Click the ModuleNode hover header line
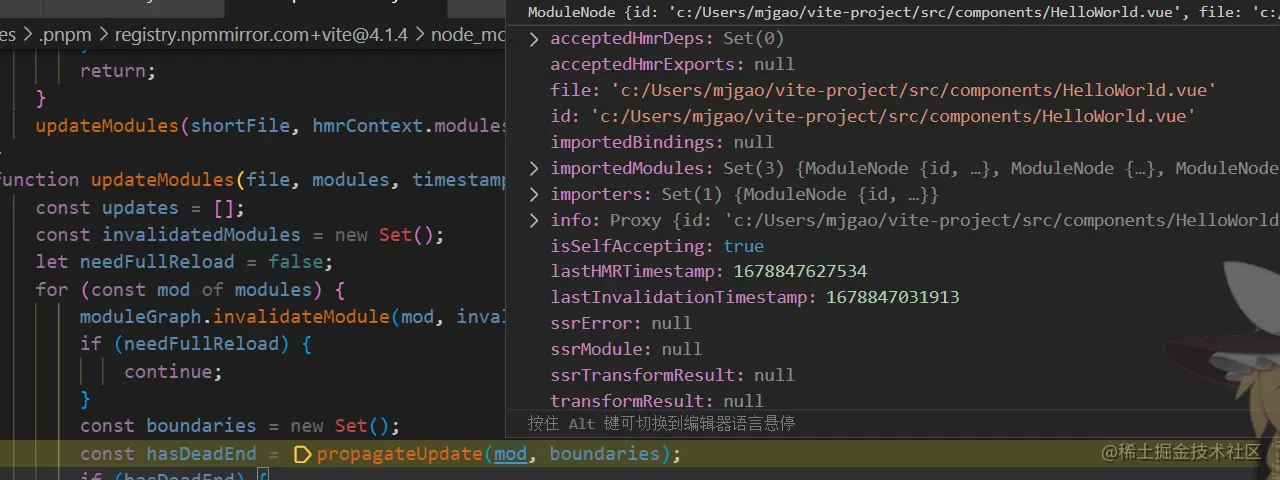 [x=903, y=13]
